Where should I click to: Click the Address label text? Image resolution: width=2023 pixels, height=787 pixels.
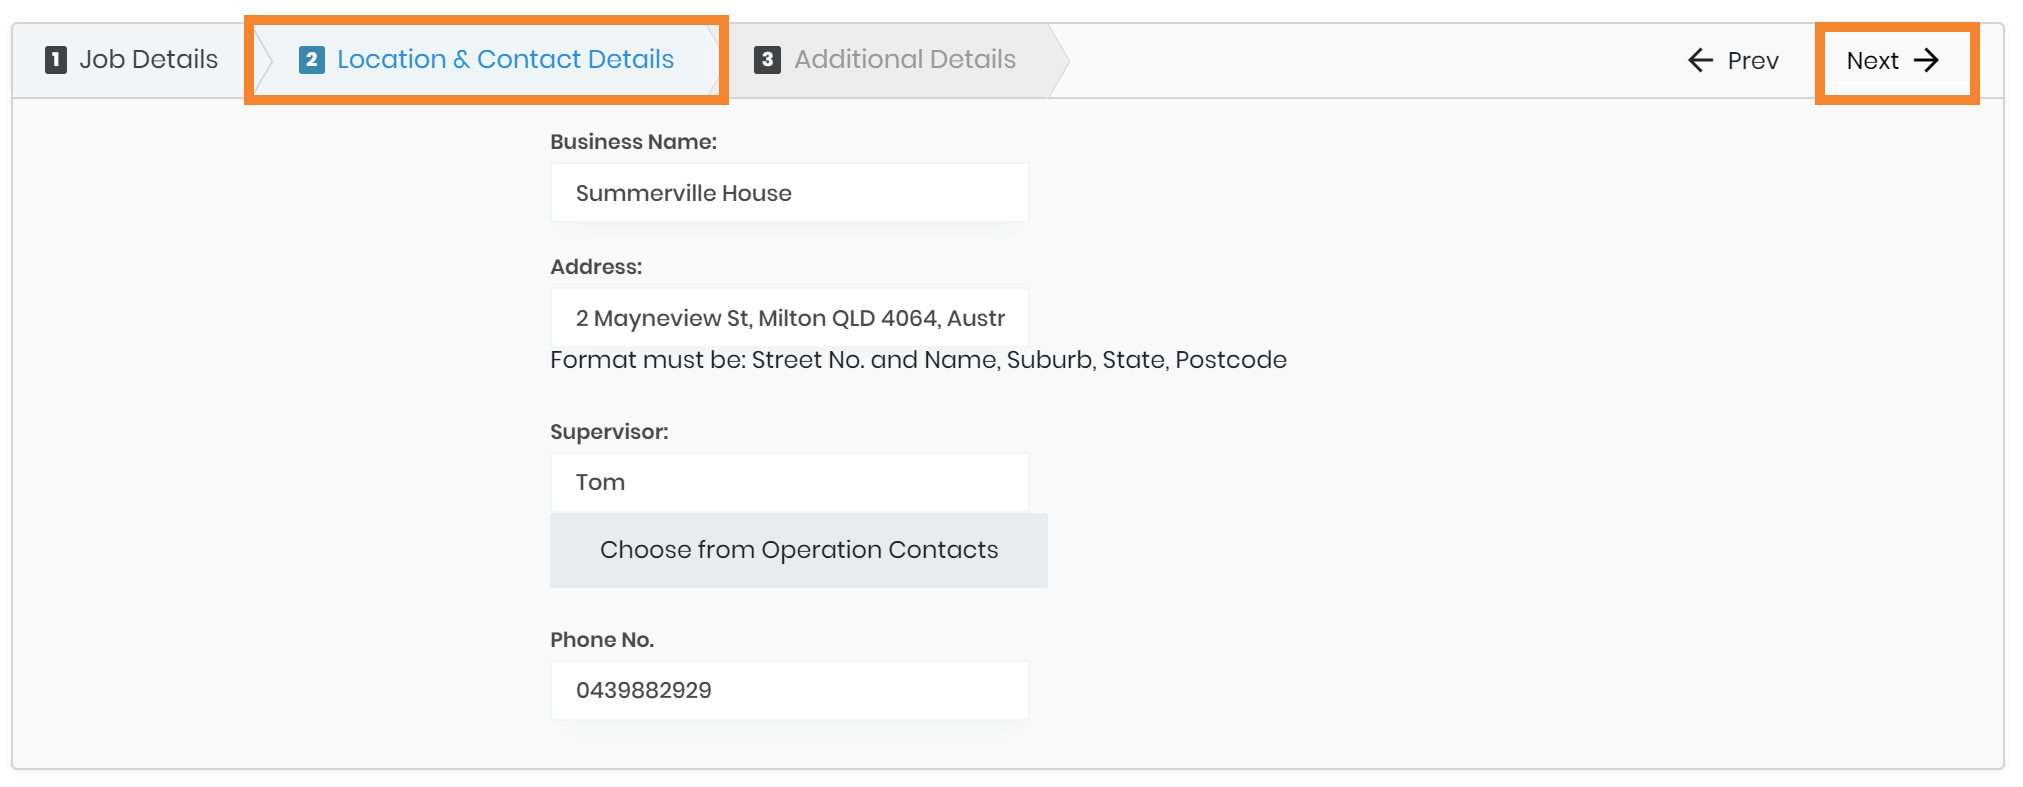(x=596, y=267)
